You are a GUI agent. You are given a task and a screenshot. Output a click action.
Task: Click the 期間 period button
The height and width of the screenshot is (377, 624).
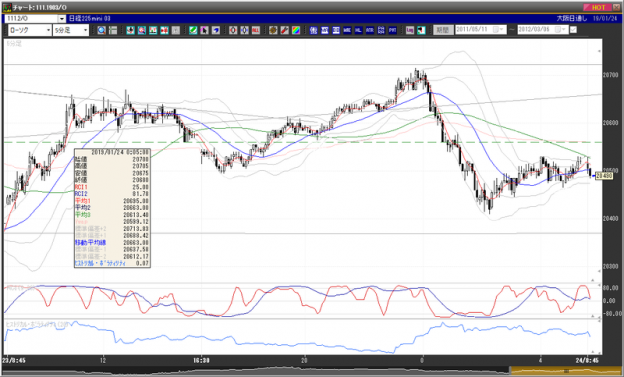(443, 29)
